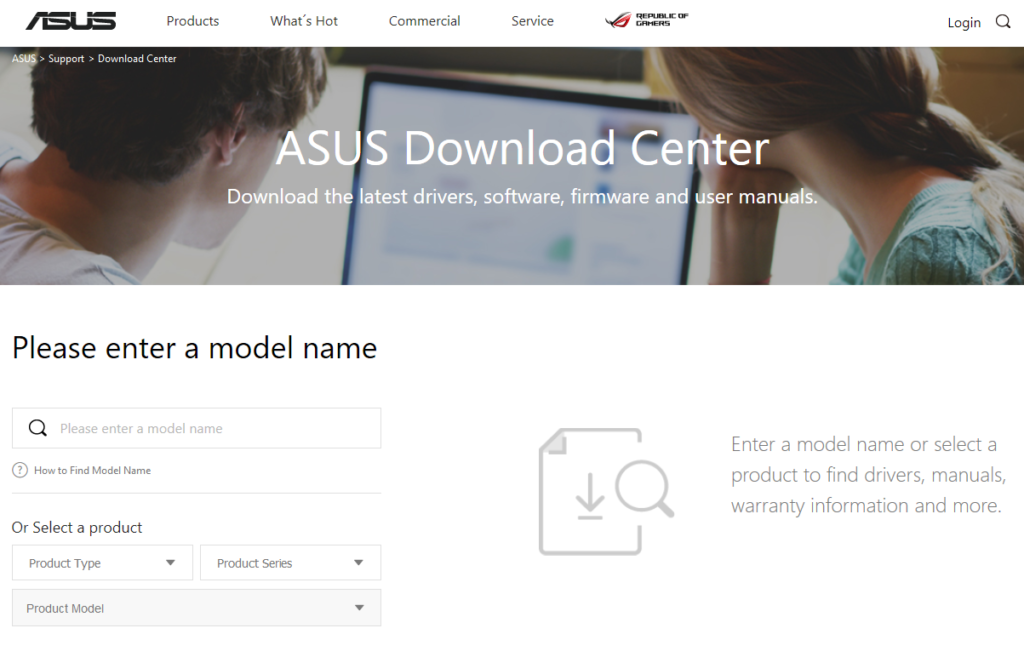Select the Commercial menu item

click(424, 21)
